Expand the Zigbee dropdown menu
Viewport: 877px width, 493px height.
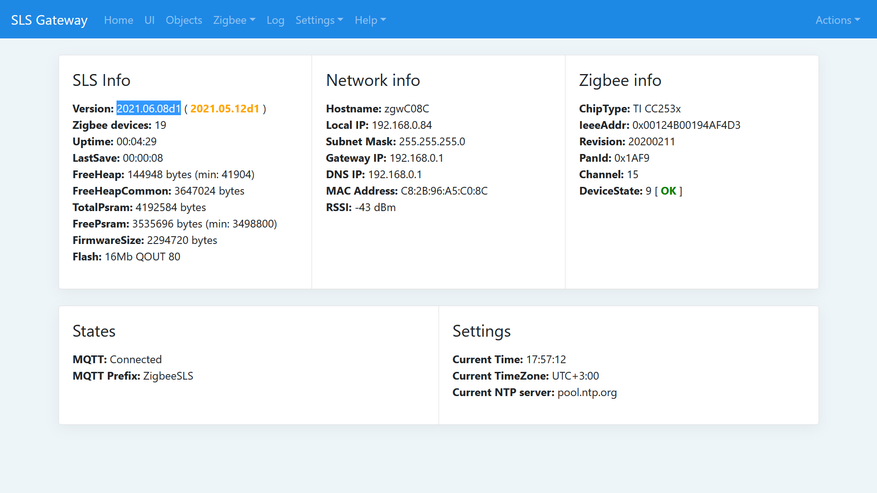point(234,20)
